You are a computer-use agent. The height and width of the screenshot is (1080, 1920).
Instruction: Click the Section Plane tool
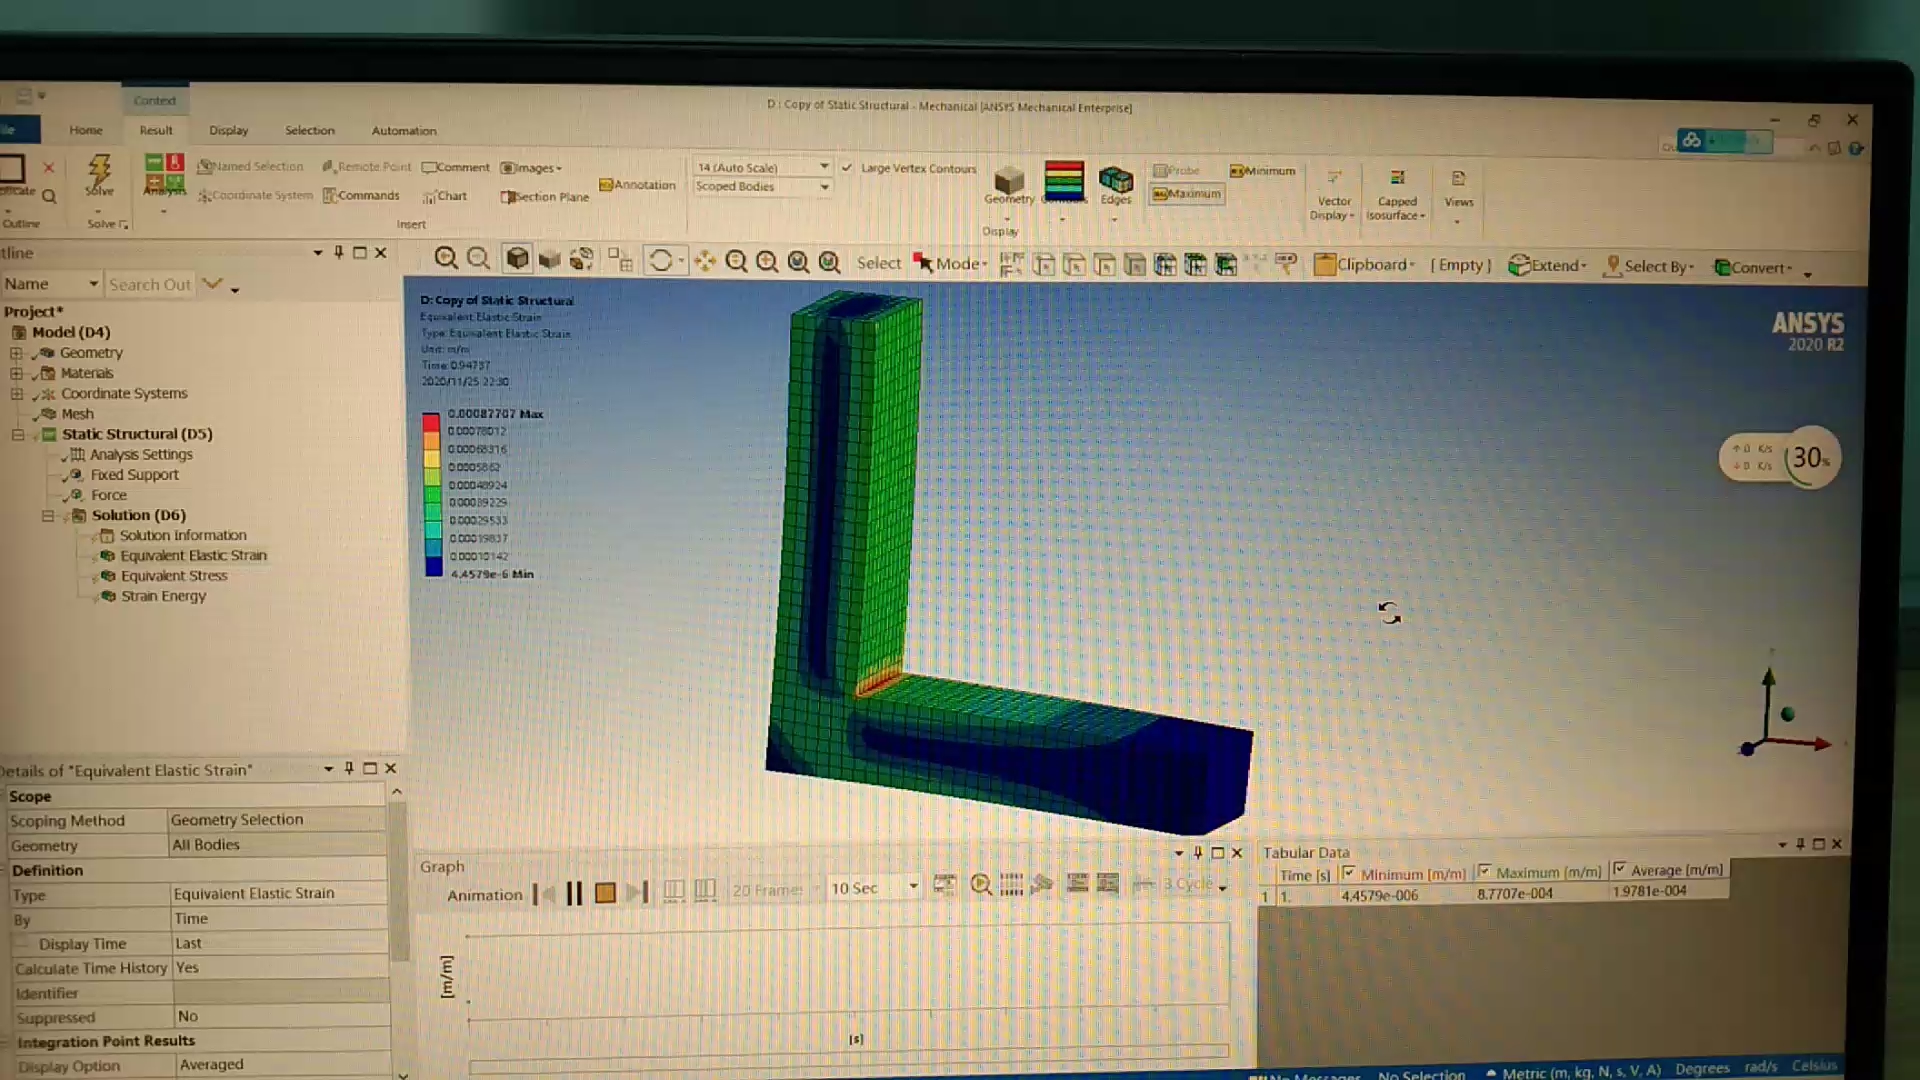pyautogui.click(x=545, y=197)
